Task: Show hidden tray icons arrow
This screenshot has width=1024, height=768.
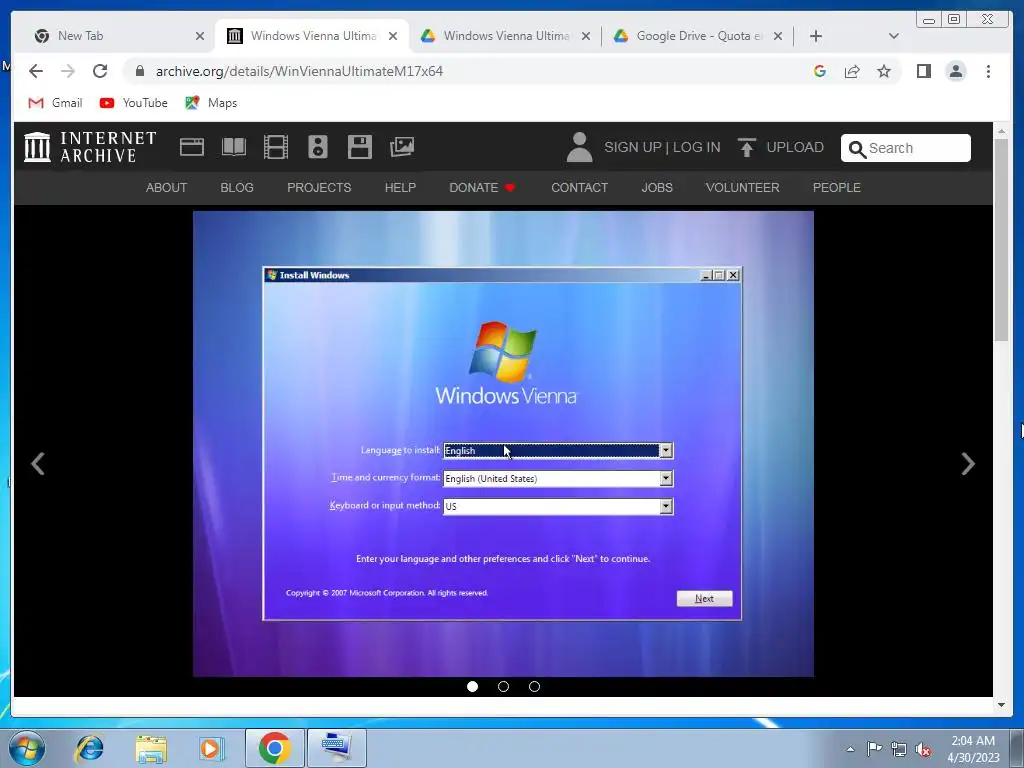Action: click(x=850, y=749)
